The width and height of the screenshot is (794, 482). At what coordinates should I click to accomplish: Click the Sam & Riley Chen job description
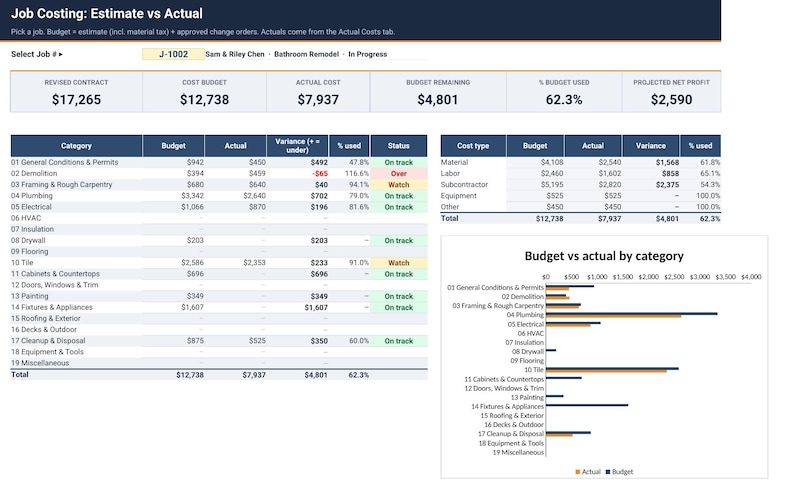(x=296, y=54)
